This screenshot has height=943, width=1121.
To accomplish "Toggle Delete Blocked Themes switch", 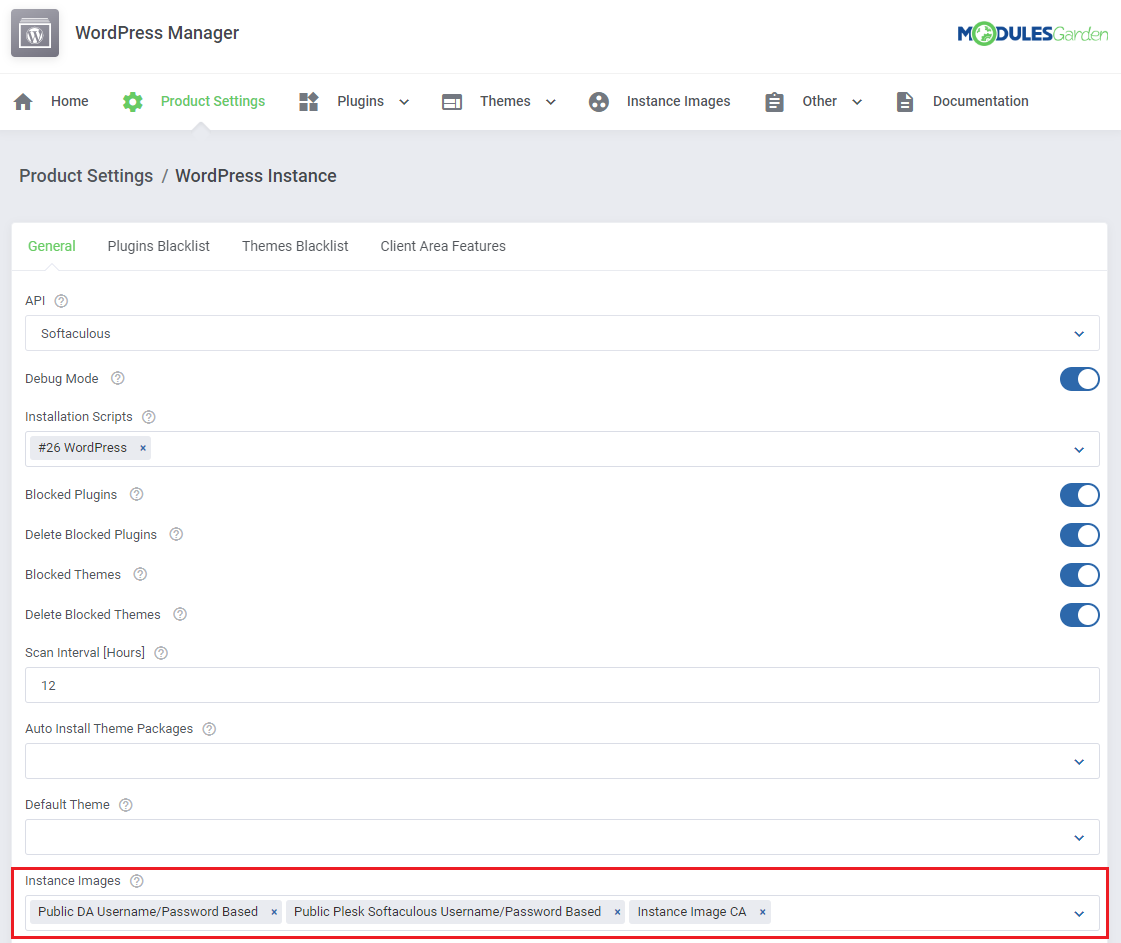I will 1080,615.
